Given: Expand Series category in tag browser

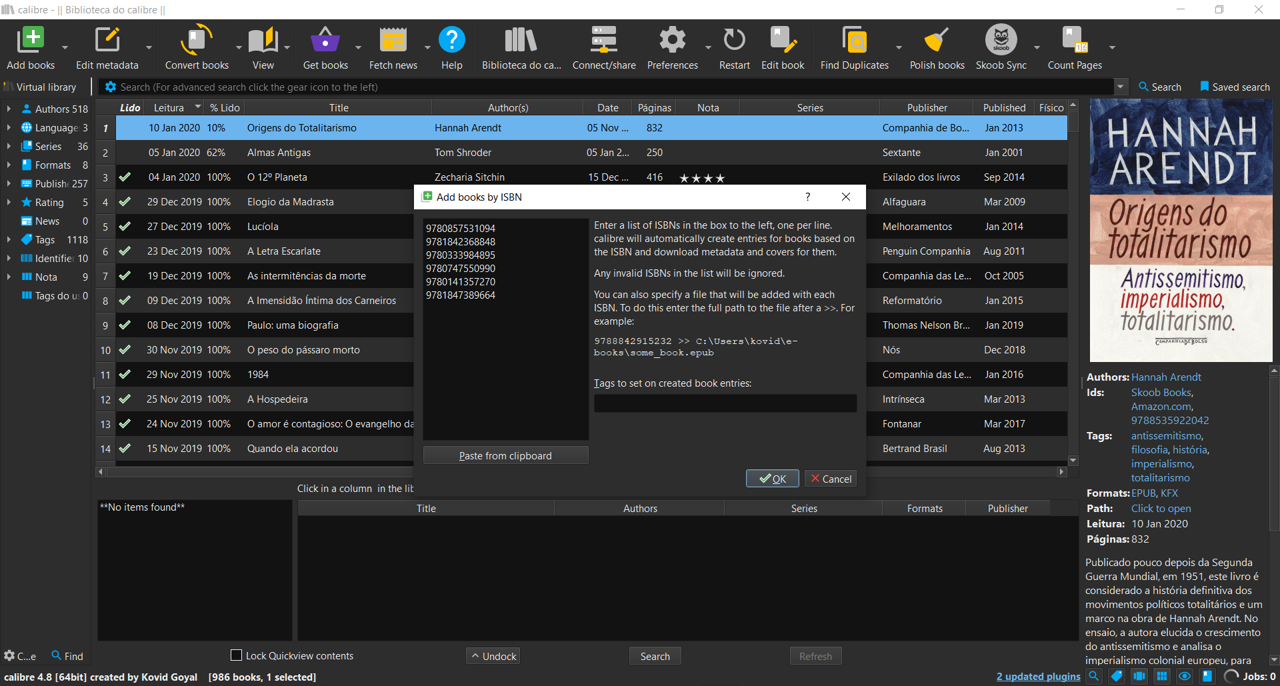Looking at the screenshot, I should pos(9,146).
